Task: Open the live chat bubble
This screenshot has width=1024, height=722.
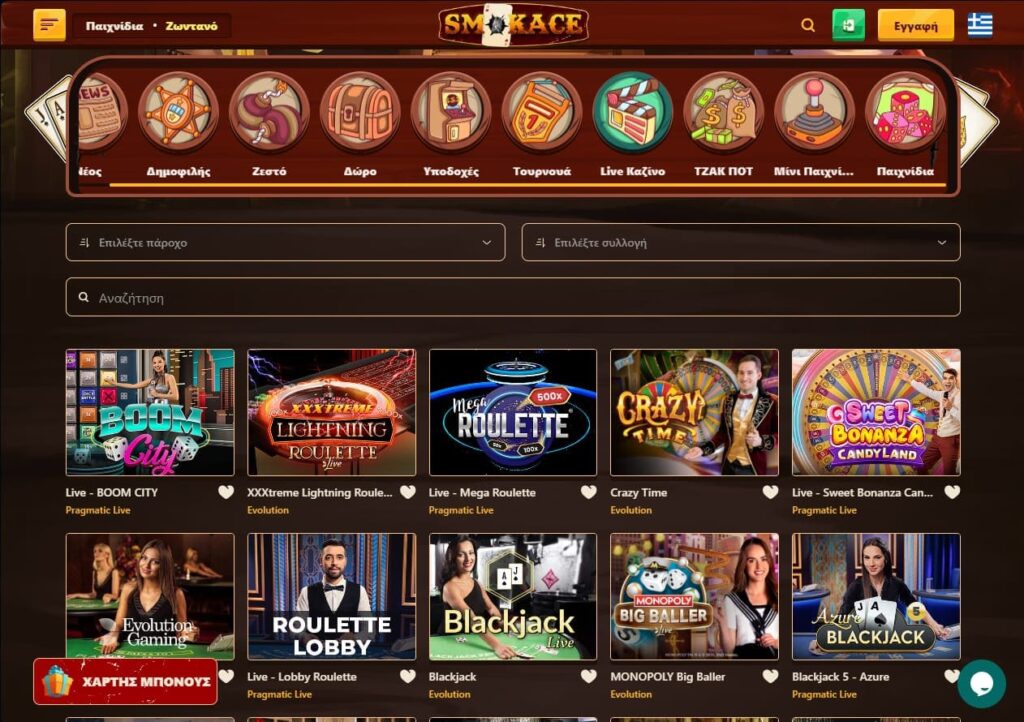Action: (x=982, y=683)
